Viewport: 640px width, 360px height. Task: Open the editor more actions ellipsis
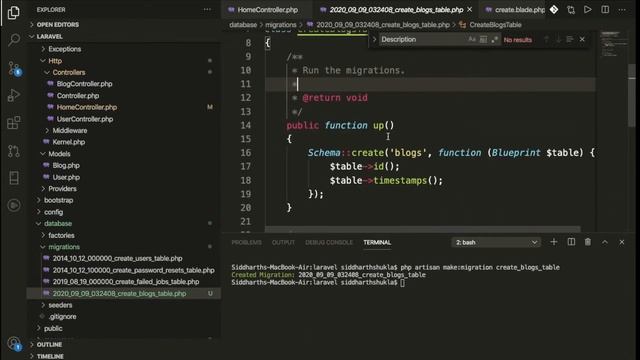[x=622, y=9]
